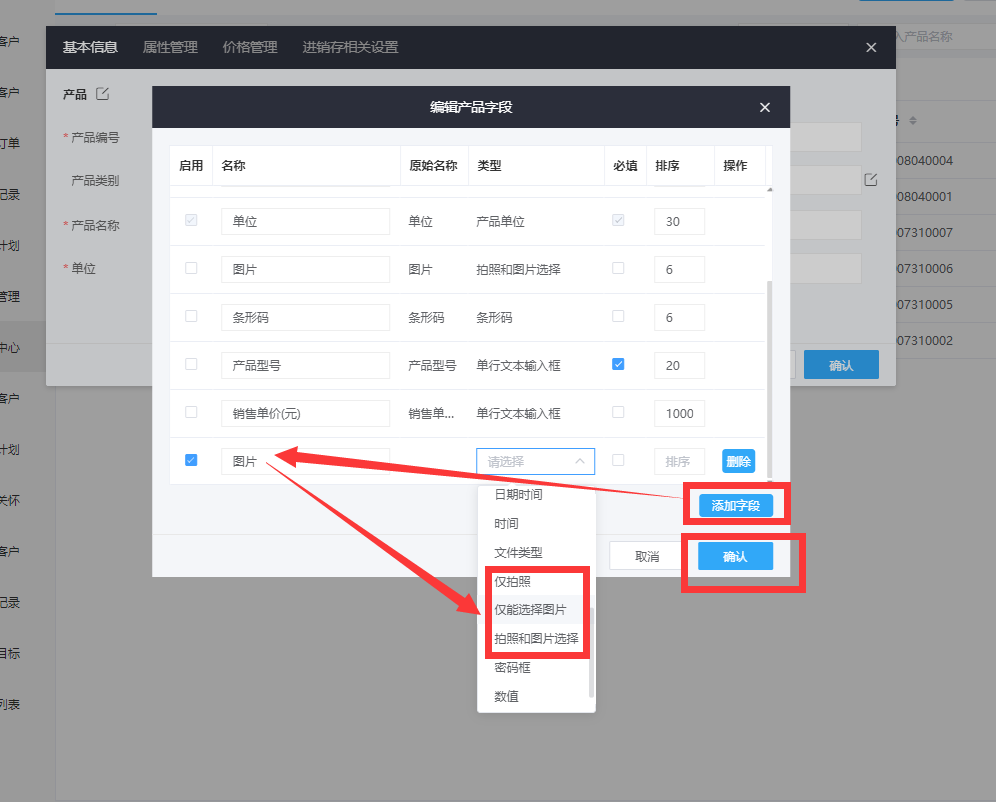Viewport: 996px width, 802px height.
Task: Toggle 必填 checkbox for 销售单价 row
Action: click(x=618, y=412)
